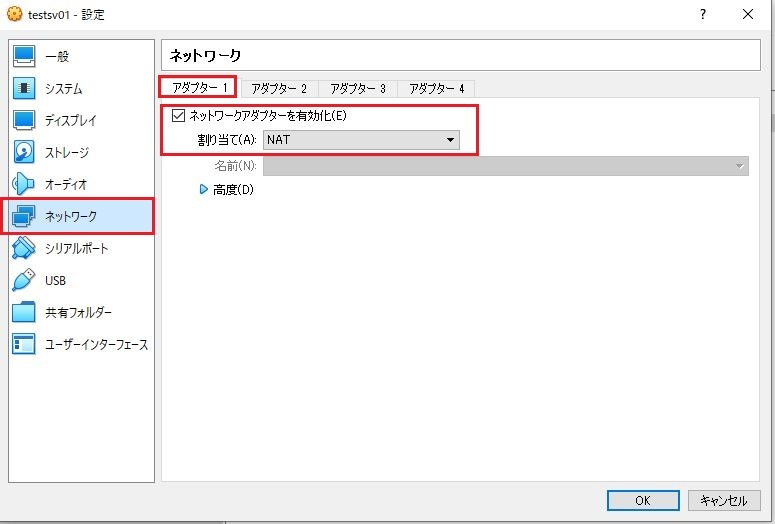Close the testsv01 設定 dialog
This screenshot has height=524, width=775.
748,14
